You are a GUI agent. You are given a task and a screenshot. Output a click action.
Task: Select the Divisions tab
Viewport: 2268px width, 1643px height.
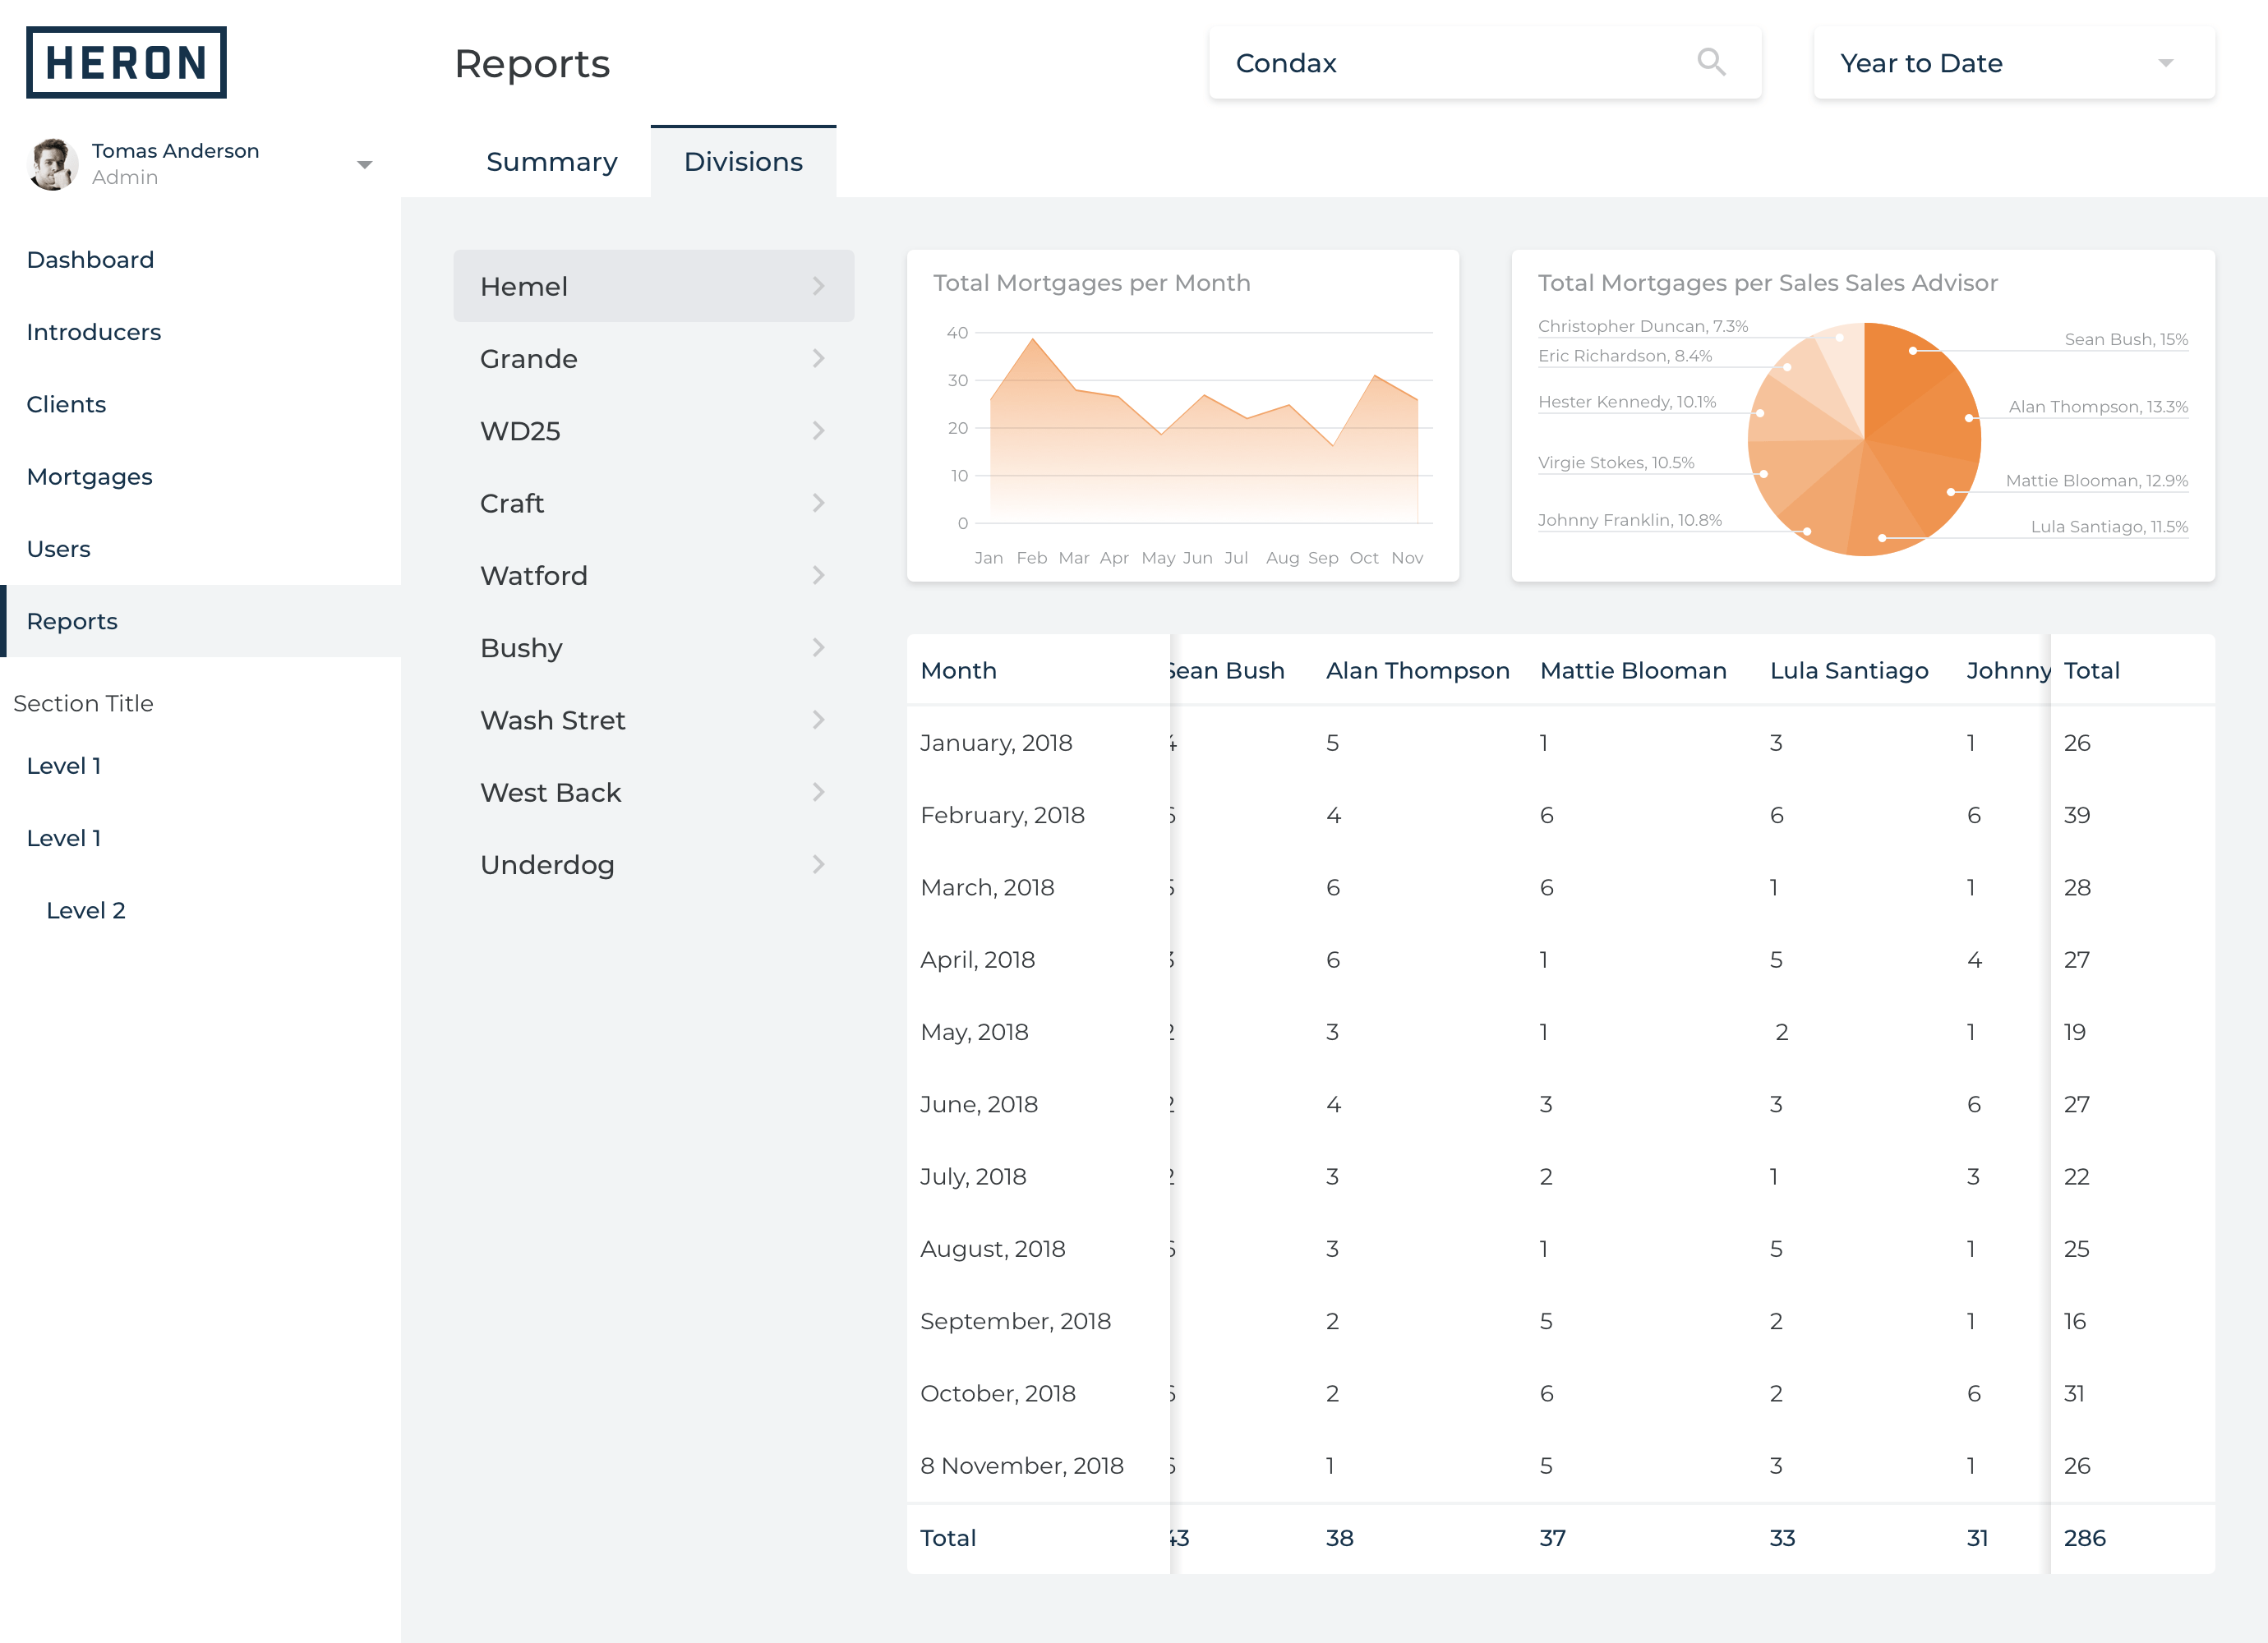tap(743, 162)
